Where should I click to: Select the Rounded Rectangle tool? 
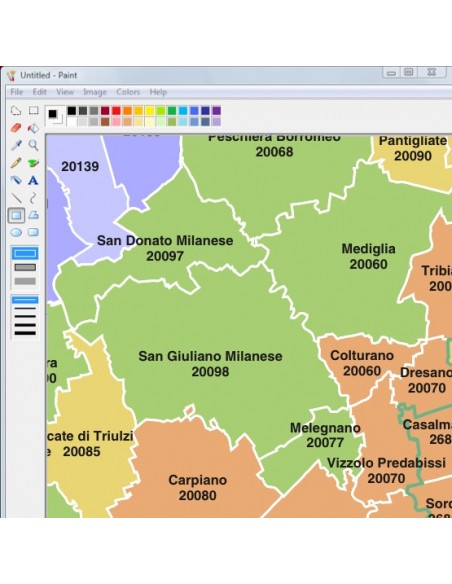tap(34, 232)
